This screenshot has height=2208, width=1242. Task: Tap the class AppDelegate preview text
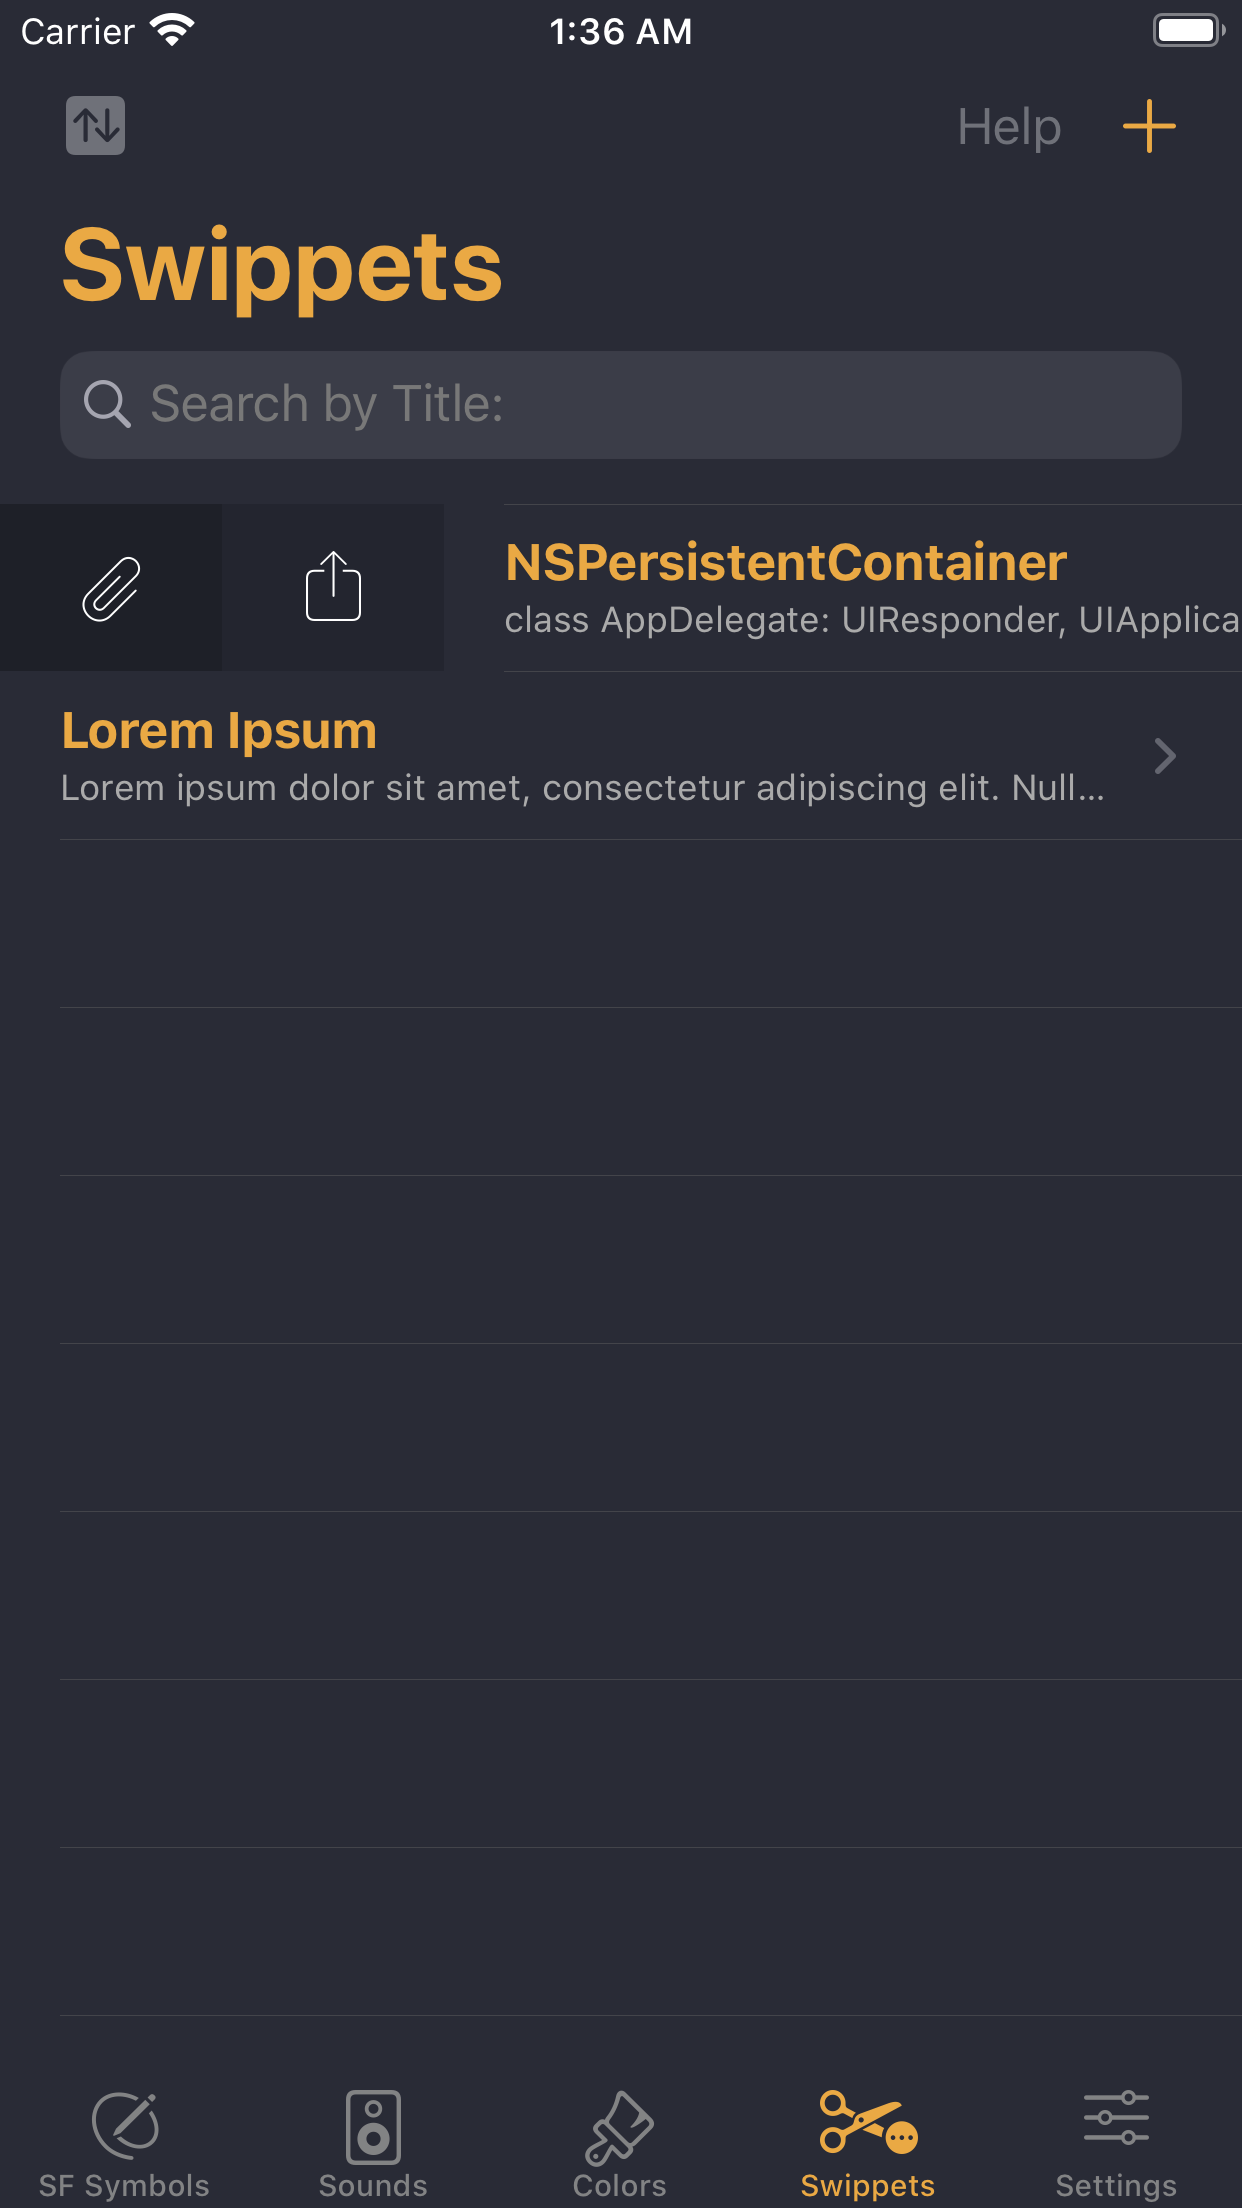[870, 621]
